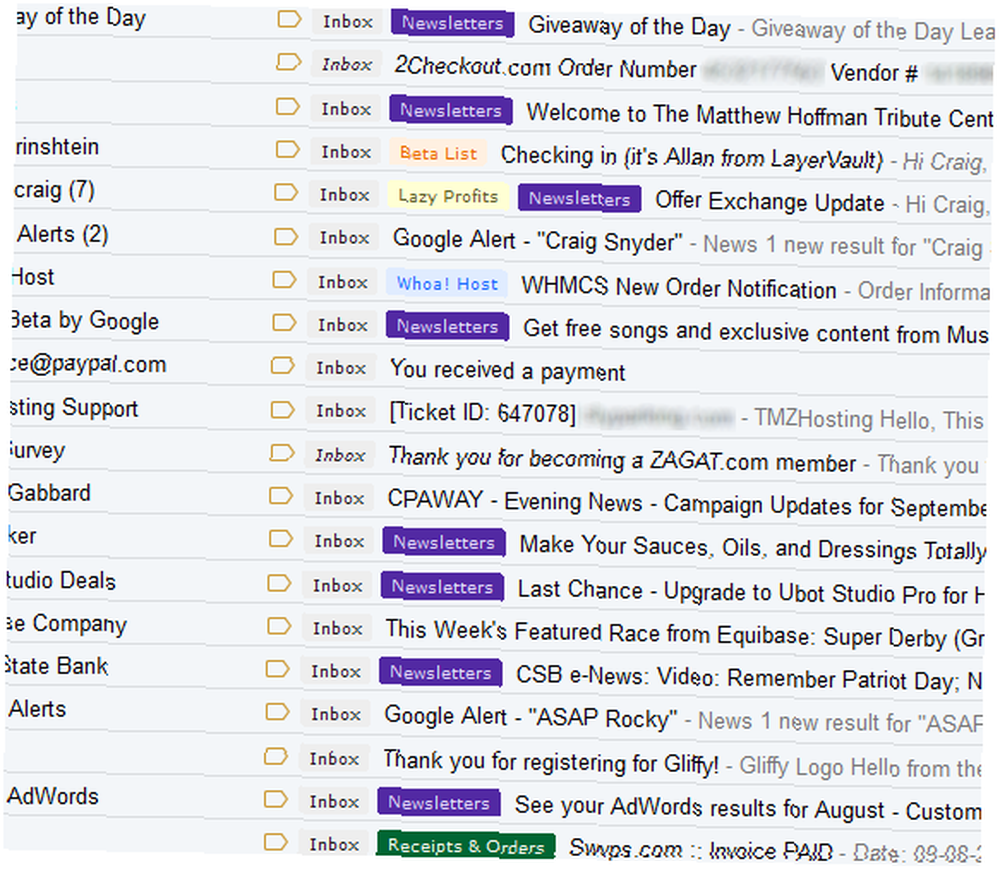Click Inbox label on the Gliffy registration email

point(334,759)
